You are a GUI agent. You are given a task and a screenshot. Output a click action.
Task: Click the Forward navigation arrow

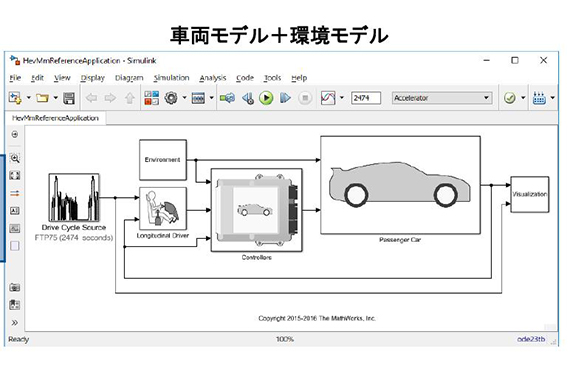point(110,98)
